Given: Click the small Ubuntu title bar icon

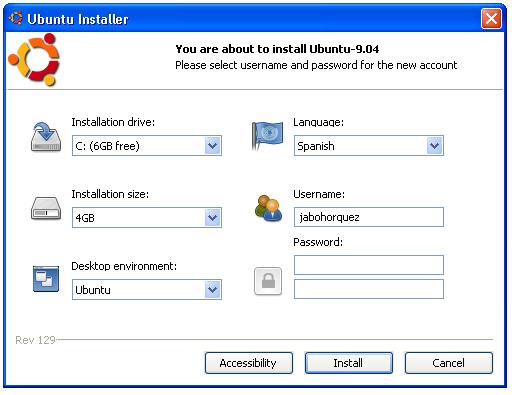Looking at the screenshot, I should [x=15, y=18].
